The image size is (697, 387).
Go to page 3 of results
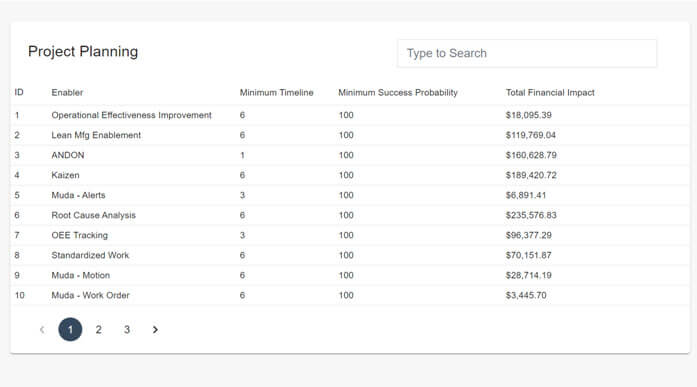(127, 330)
